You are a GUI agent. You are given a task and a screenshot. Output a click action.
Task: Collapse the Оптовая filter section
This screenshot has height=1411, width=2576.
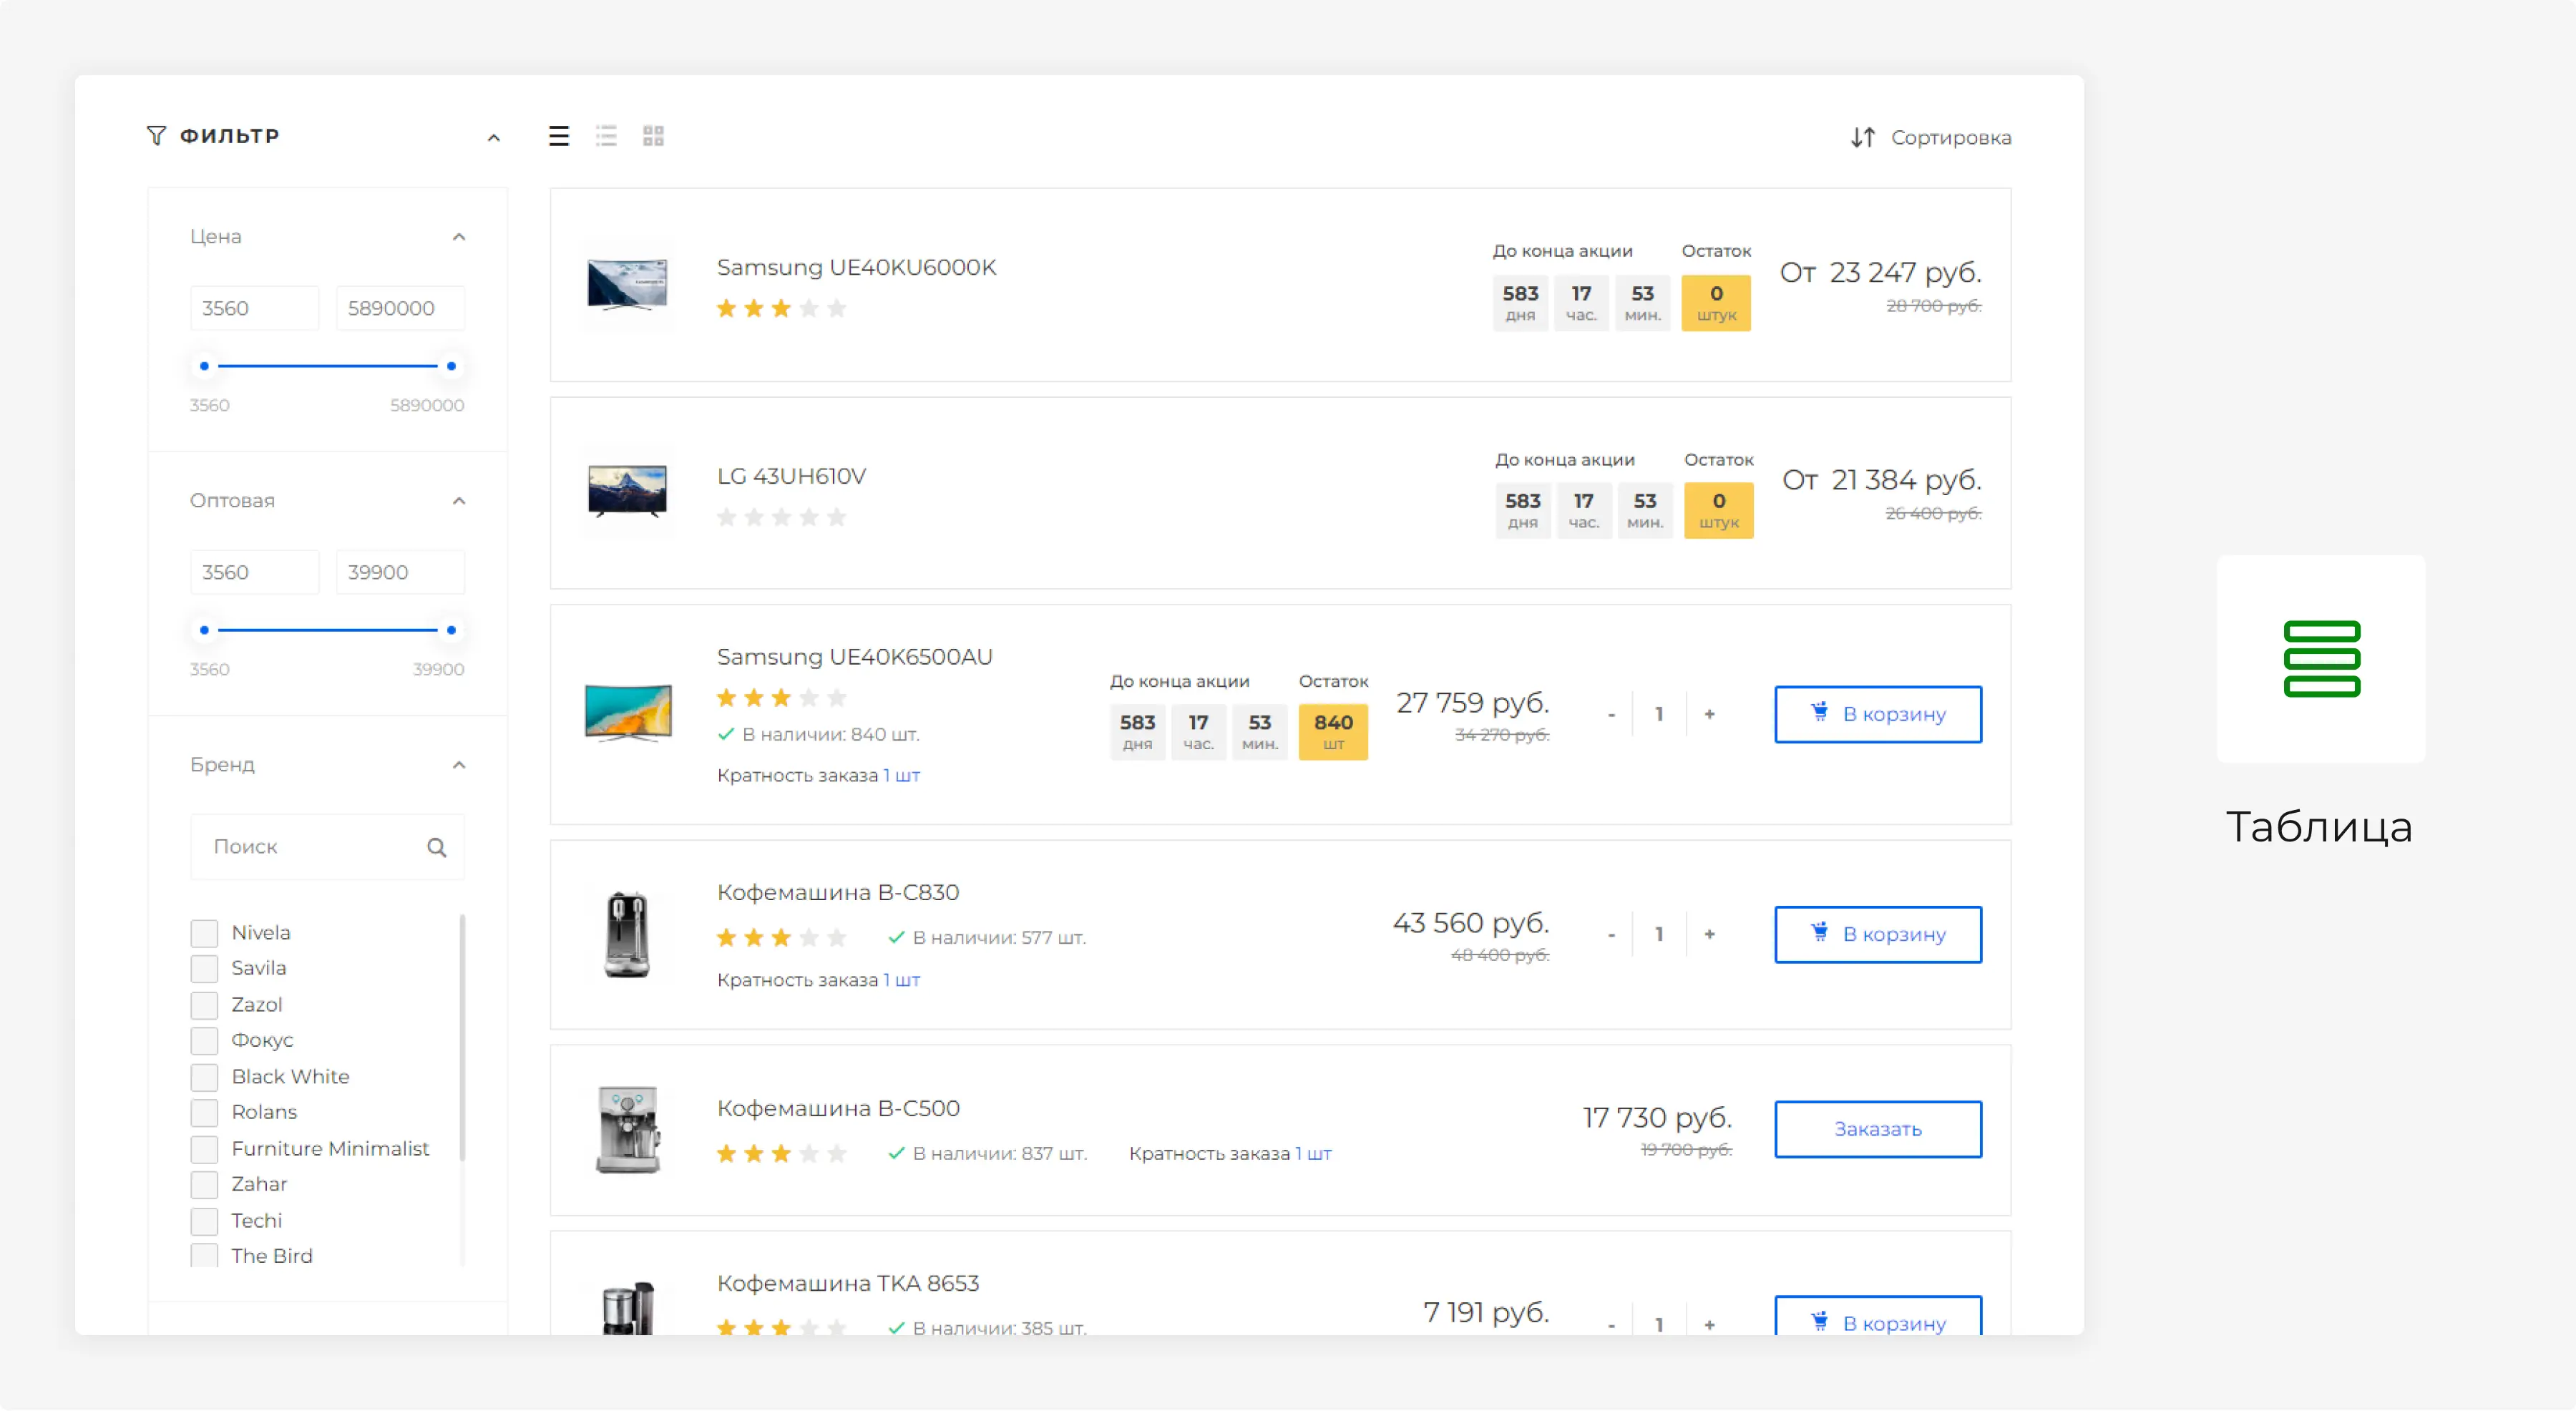click(x=459, y=501)
